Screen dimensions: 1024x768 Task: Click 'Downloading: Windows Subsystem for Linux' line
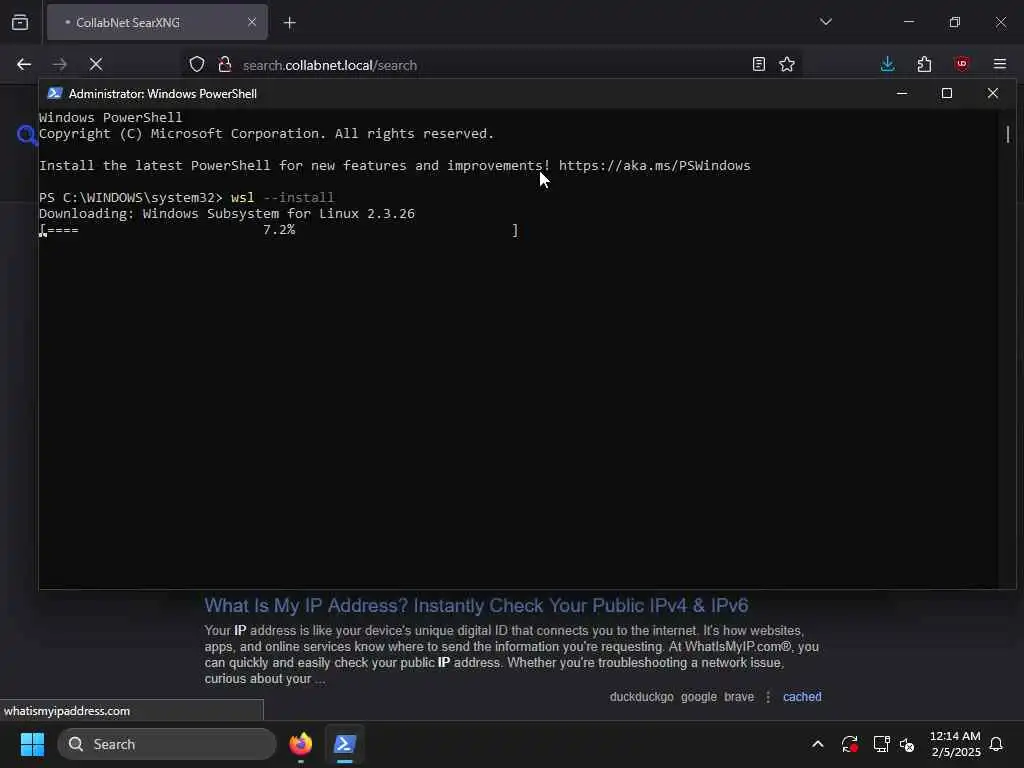(x=227, y=214)
